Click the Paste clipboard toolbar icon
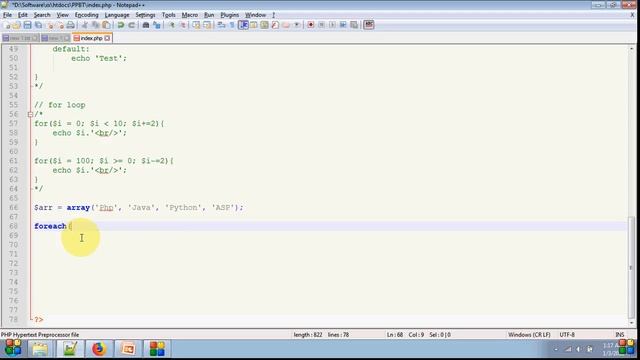The image size is (640, 360). coord(106,25)
